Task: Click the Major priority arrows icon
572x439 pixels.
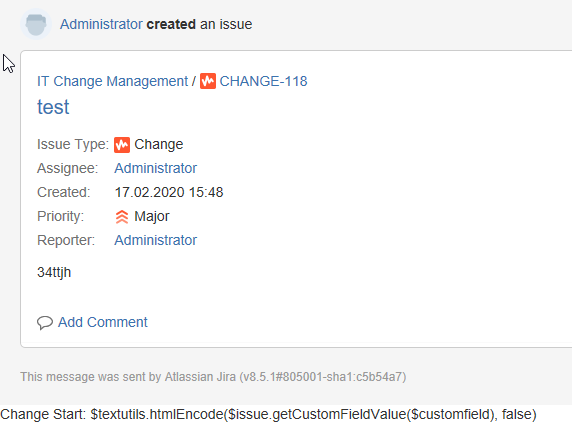Action: coord(122,217)
